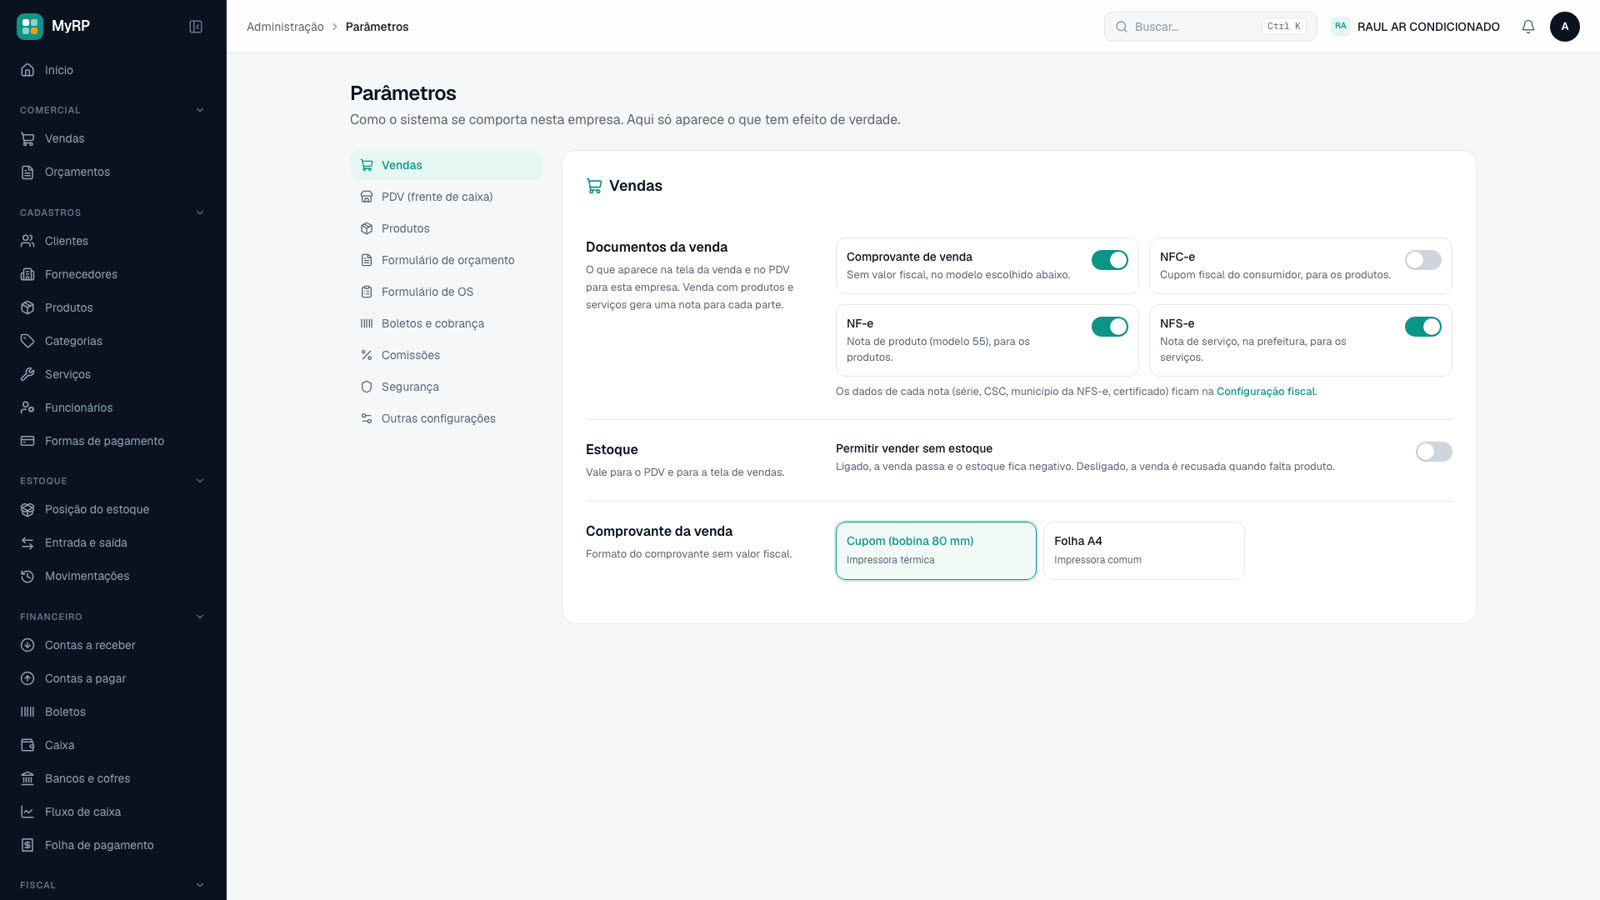
Task: Open notifications bell icon
Action: [1528, 27]
